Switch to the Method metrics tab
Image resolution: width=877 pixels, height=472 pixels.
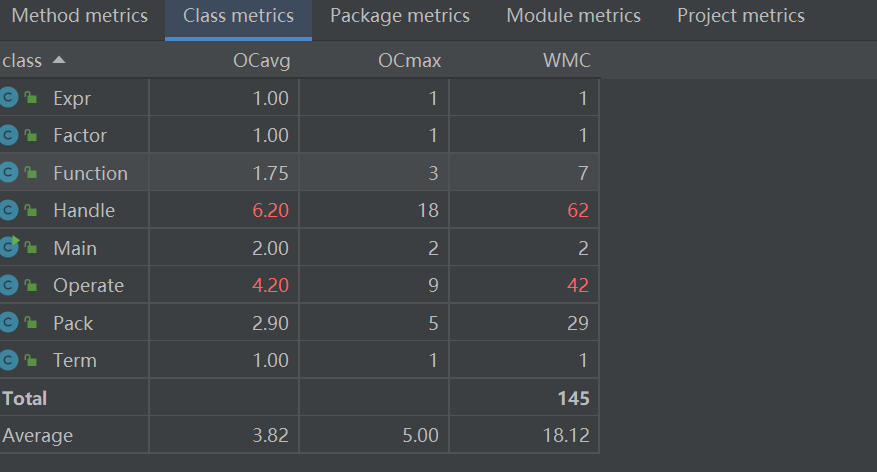pyautogui.click(x=80, y=16)
